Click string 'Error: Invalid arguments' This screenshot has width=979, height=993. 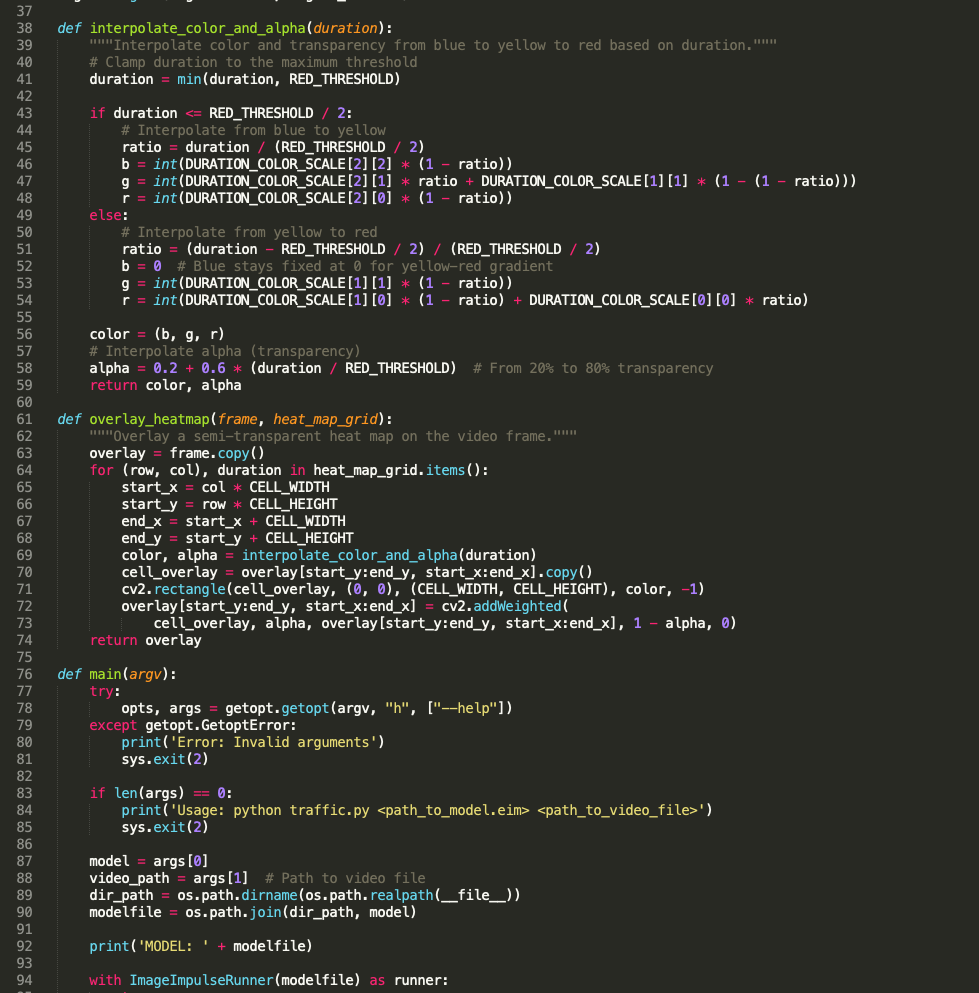273,742
